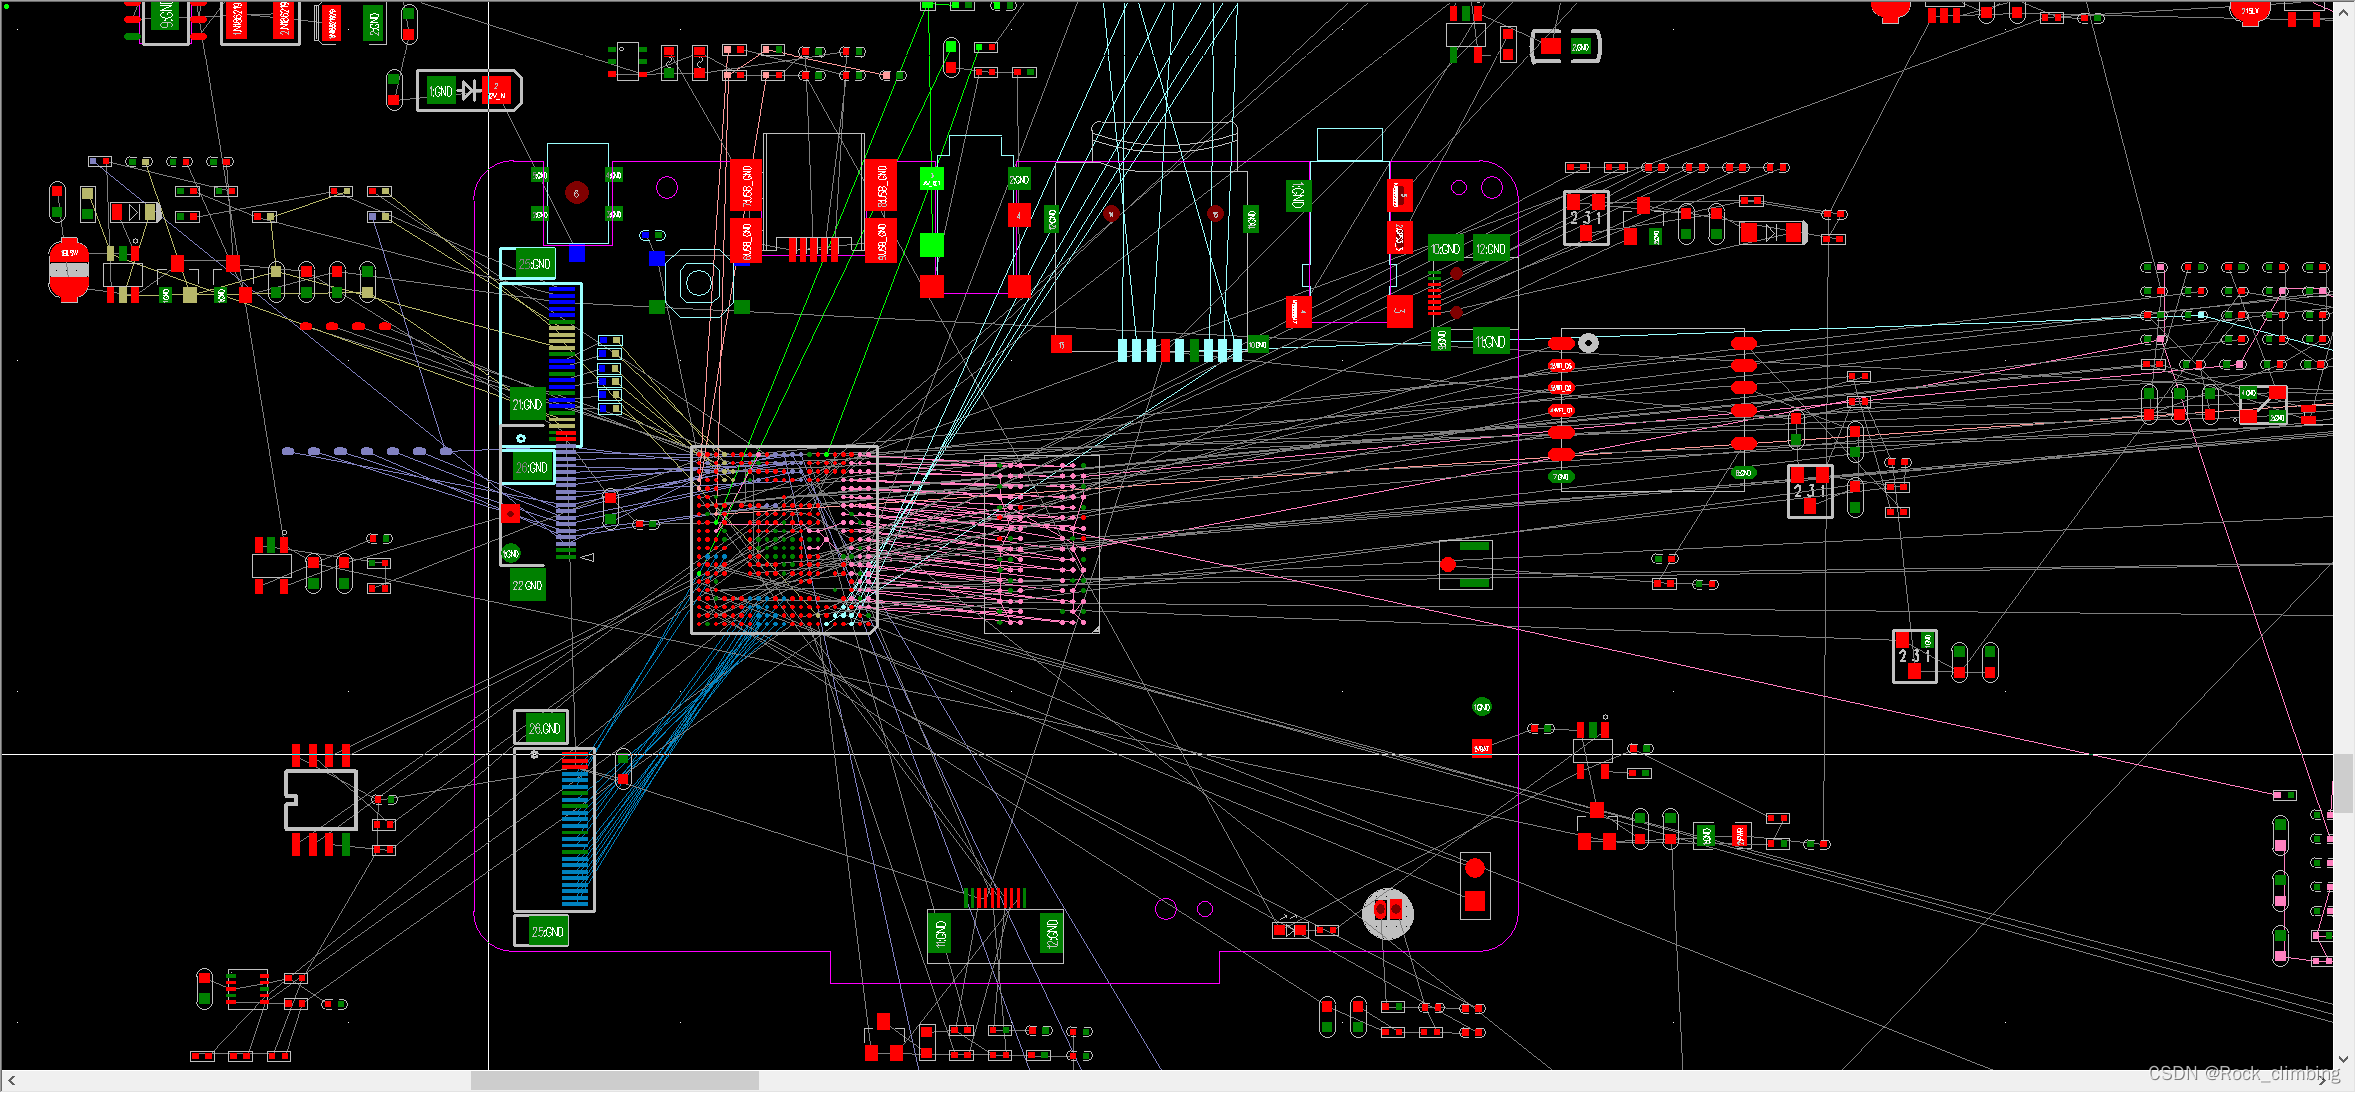The image size is (2356, 1093).
Task: Click the down arrow on the vertical scrollbar
Action: pos(2345,1058)
